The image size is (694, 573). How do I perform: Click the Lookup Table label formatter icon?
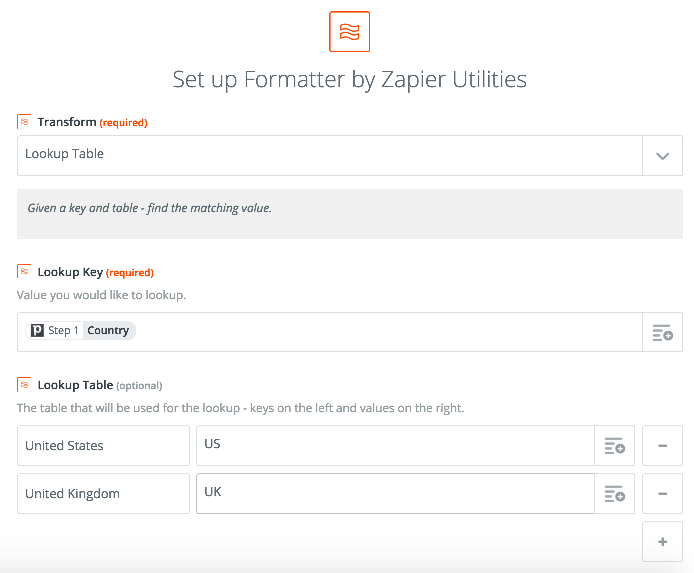[24, 385]
